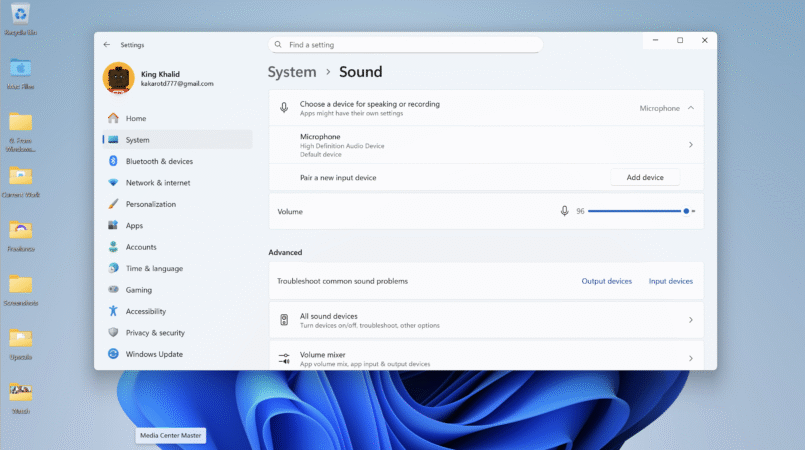Click the Bluetooth icon in the sidebar

(113, 161)
